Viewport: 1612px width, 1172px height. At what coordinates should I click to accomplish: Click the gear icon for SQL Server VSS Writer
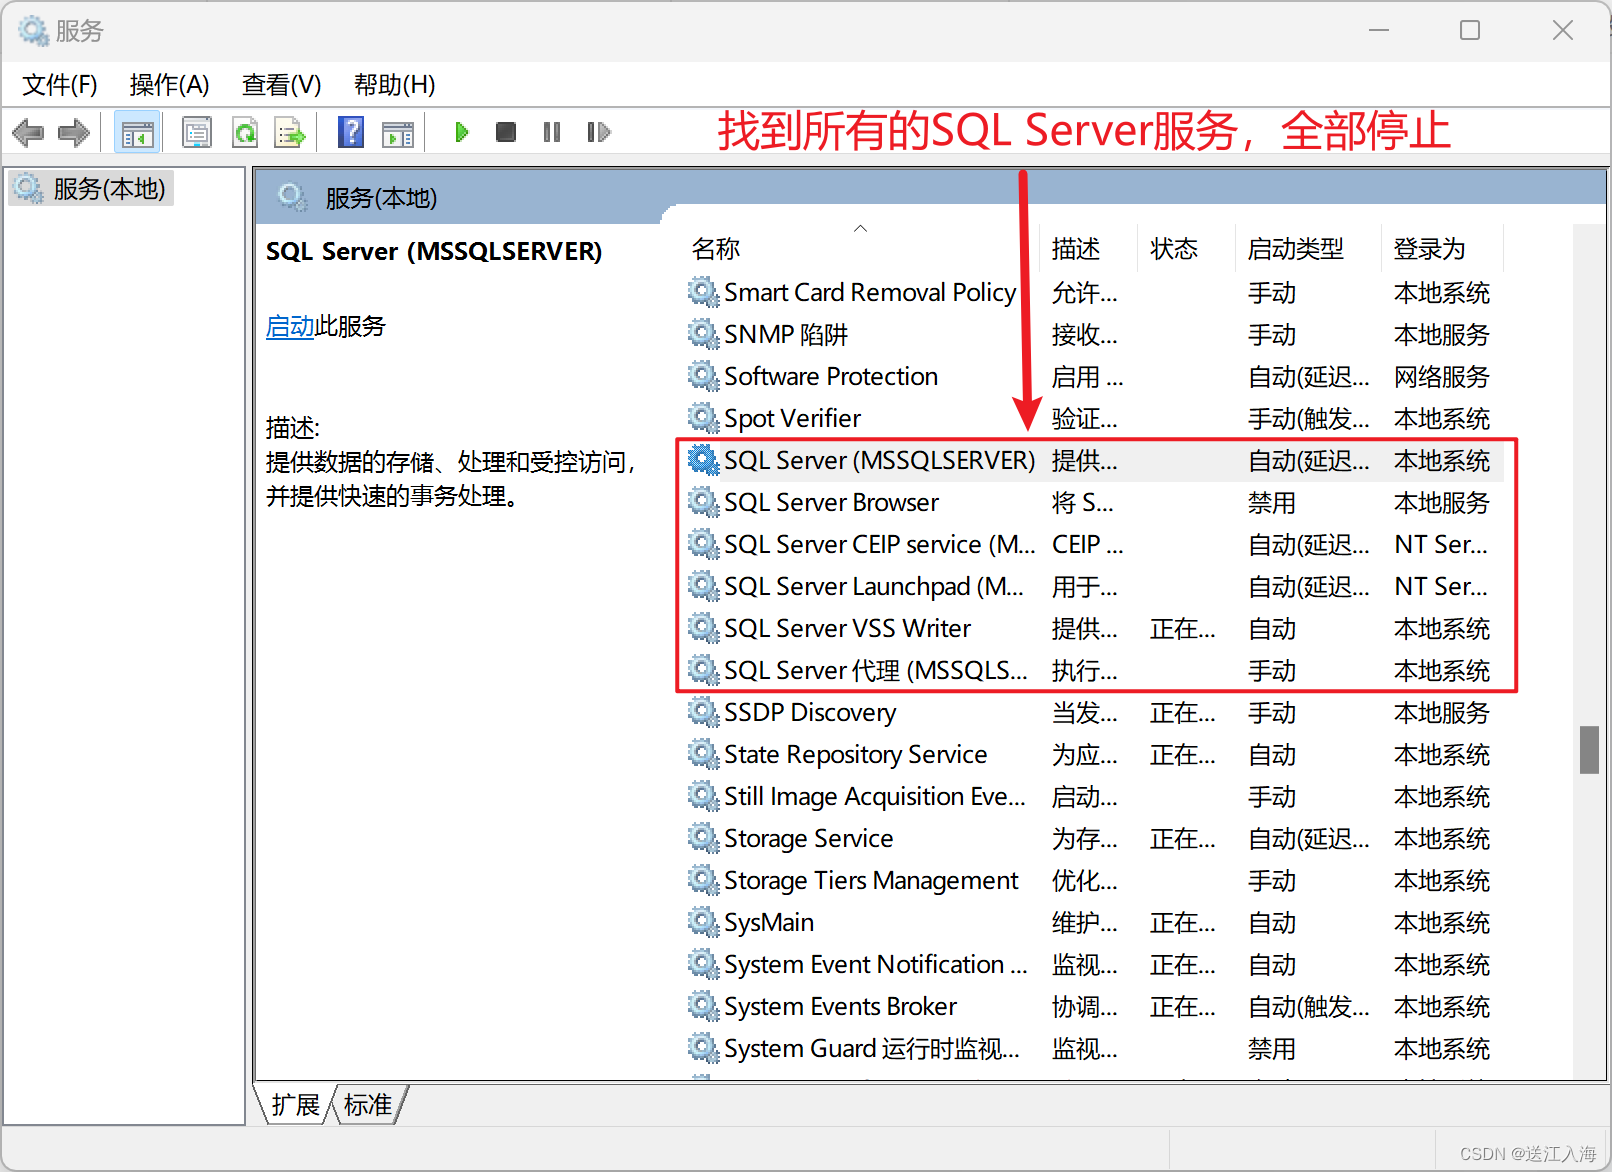coord(703,628)
